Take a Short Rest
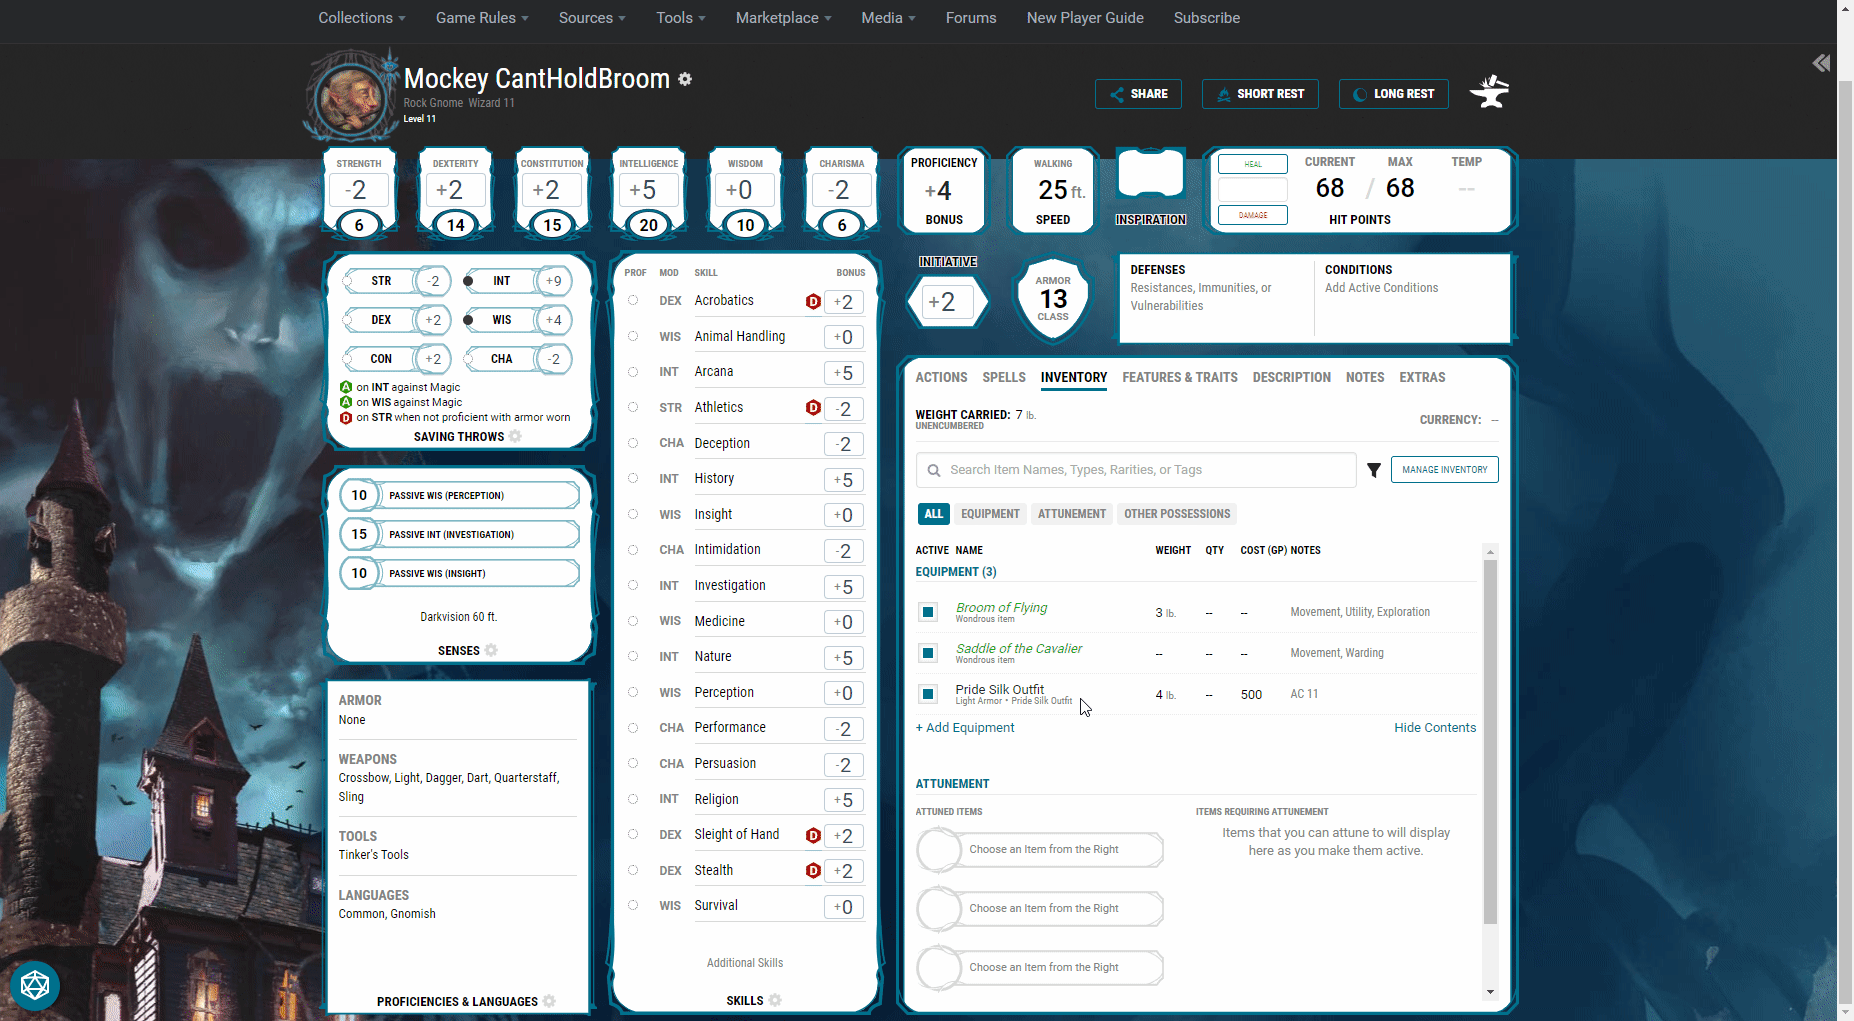Viewport: 1854px width, 1021px height. coord(1260,94)
